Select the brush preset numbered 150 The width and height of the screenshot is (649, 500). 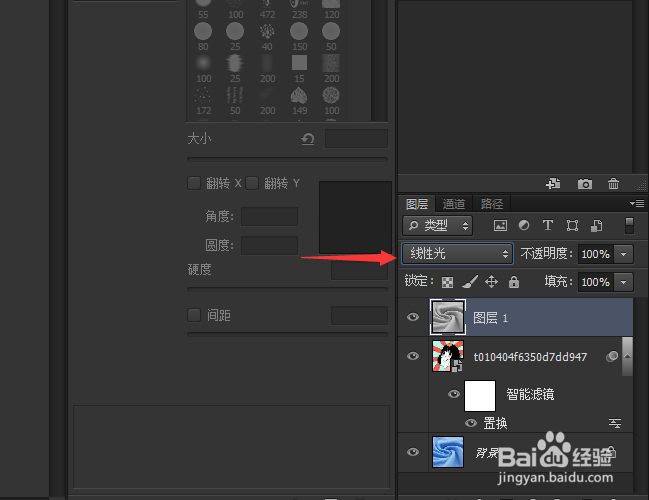(299, 36)
